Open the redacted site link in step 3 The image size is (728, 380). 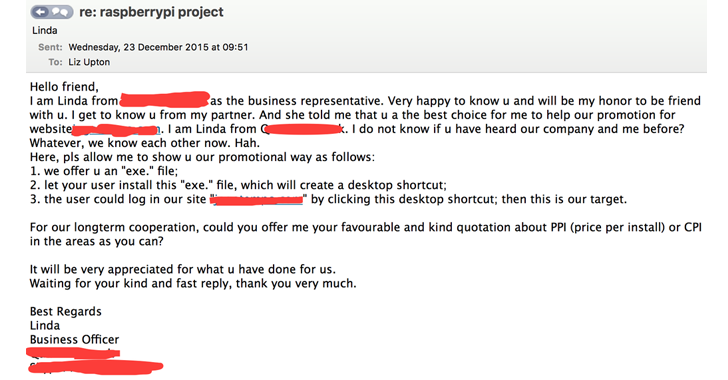tap(257, 200)
